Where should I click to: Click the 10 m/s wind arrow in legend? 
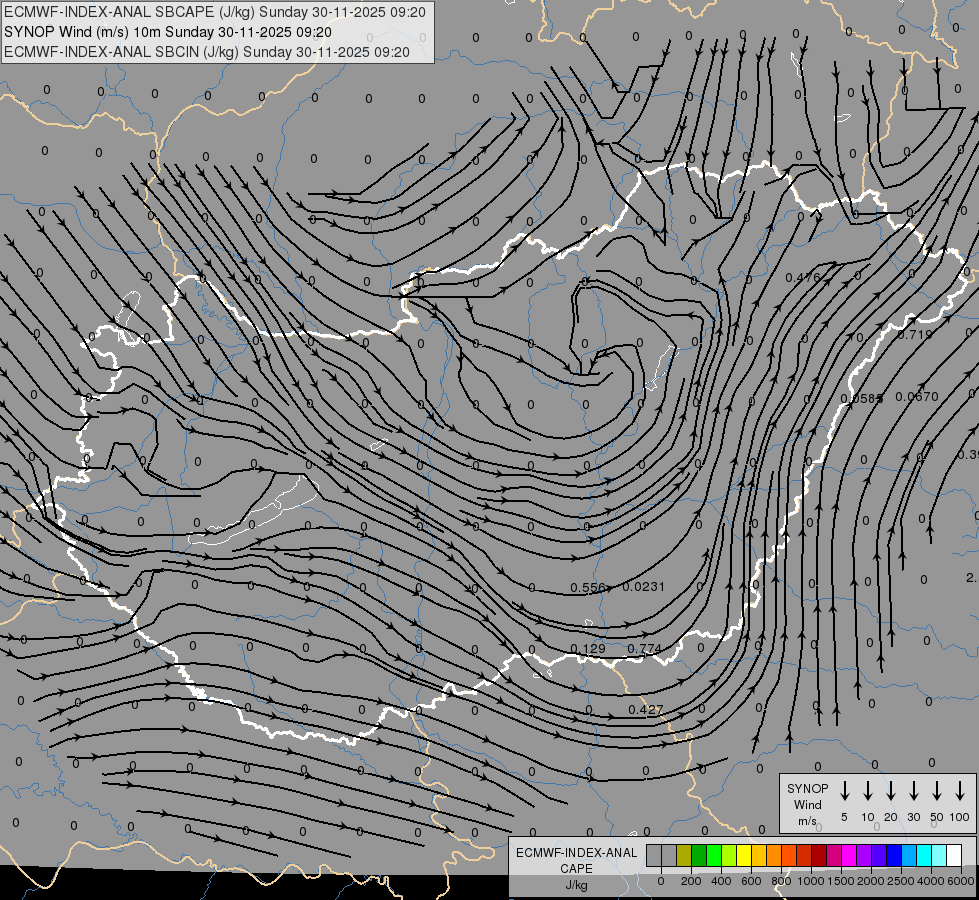[x=867, y=791]
